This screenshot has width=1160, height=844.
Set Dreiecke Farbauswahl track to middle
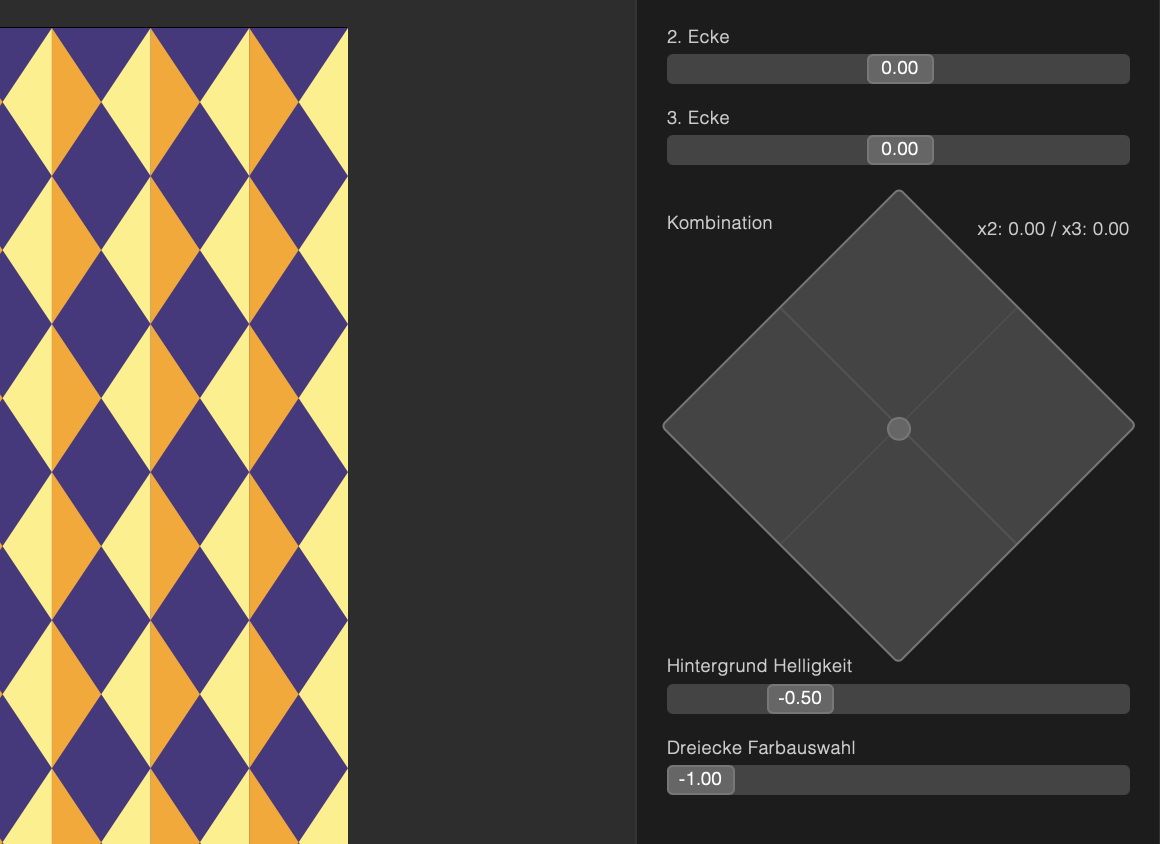899,780
